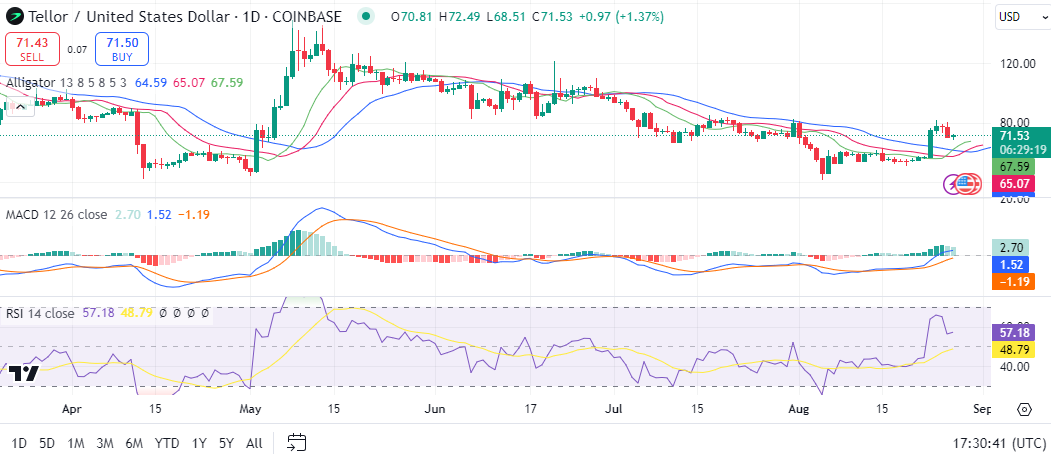The width and height of the screenshot is (1051, 457).
Task: Click the SELL 71.43 button
Action: pos(32,49)
